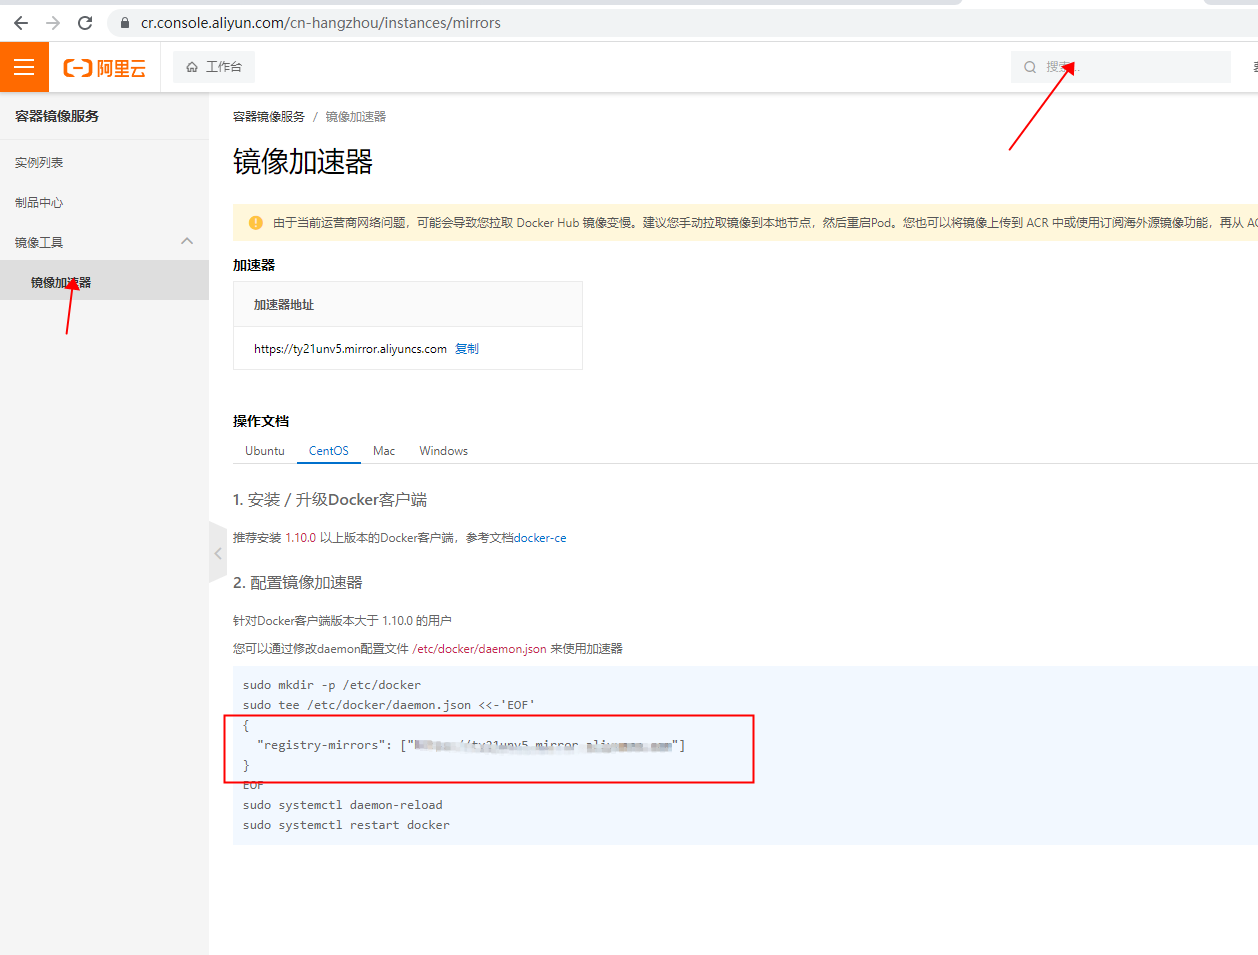Go back with the browser back arrow
Image resolution: width=1258 pixels, height=955 pixels.
[x=21, y=22]
